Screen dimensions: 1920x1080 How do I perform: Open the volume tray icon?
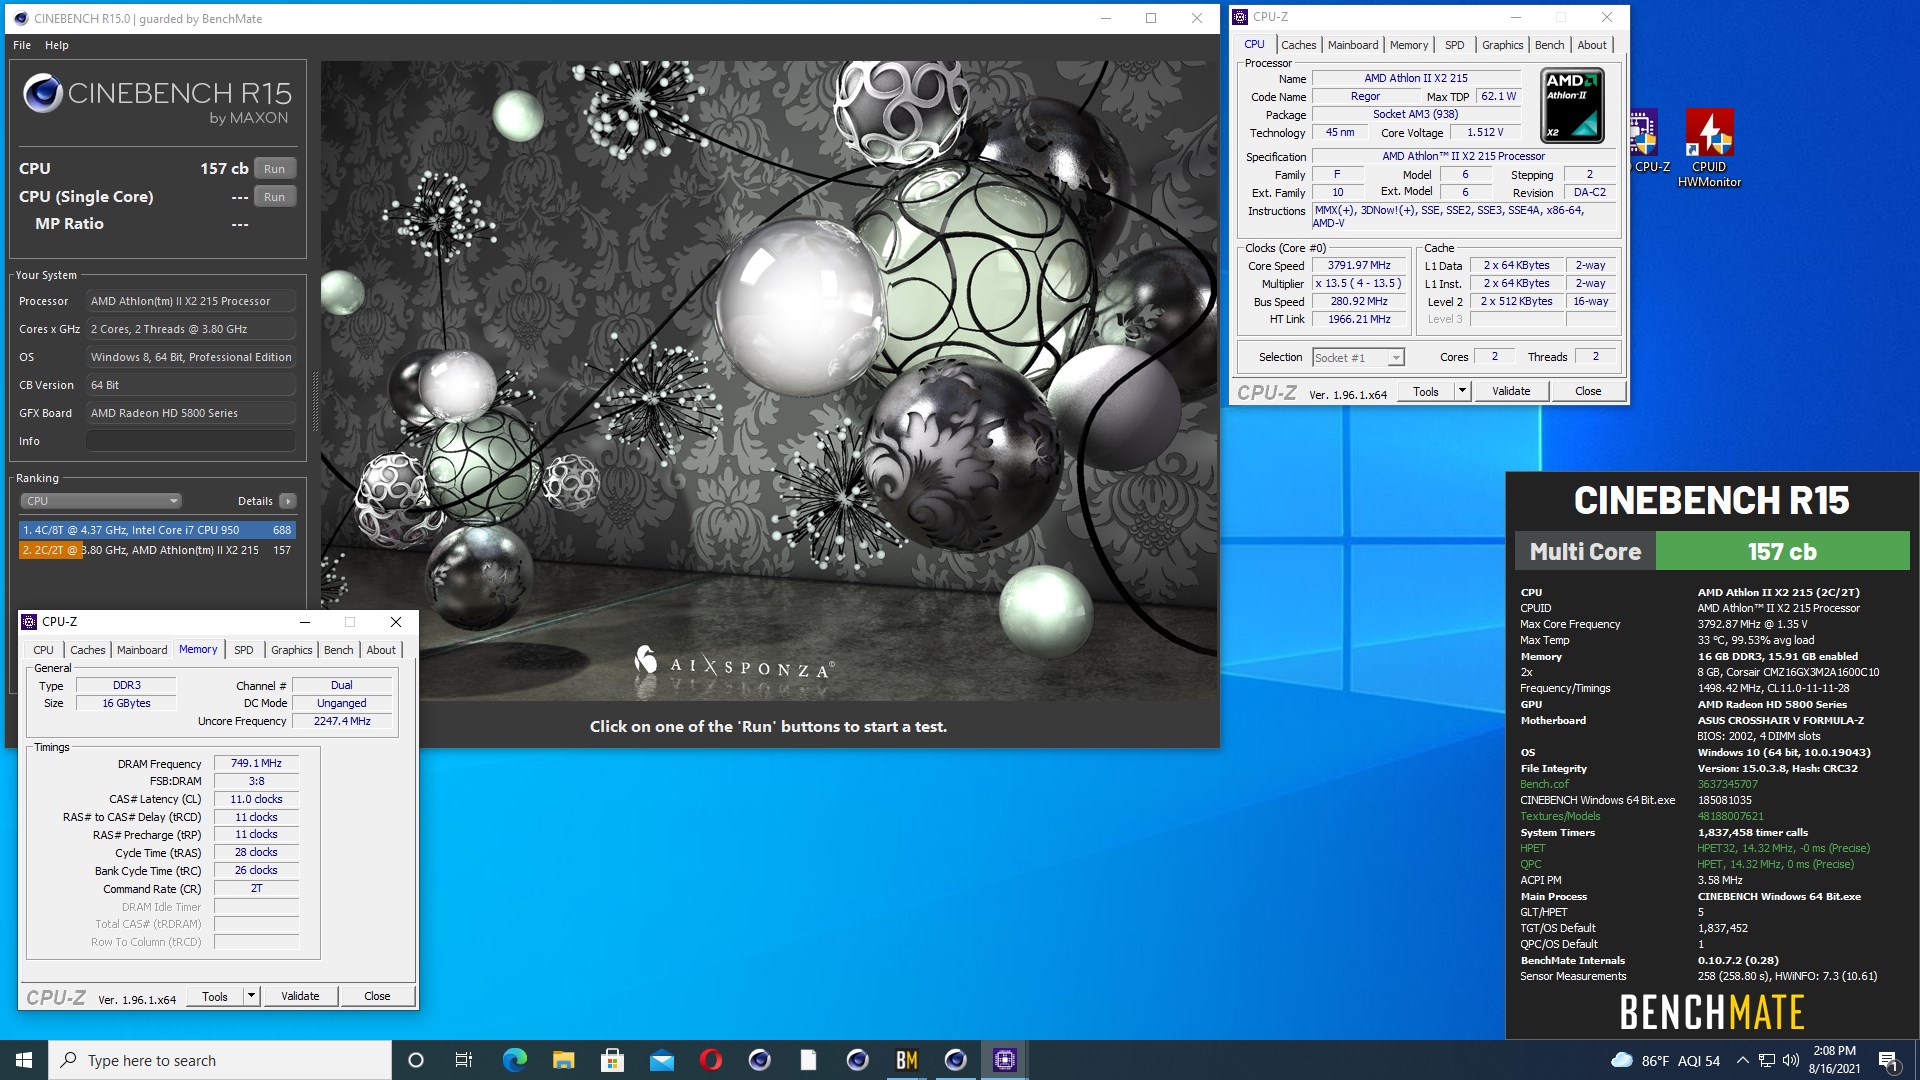(x=1791, y=1060)
